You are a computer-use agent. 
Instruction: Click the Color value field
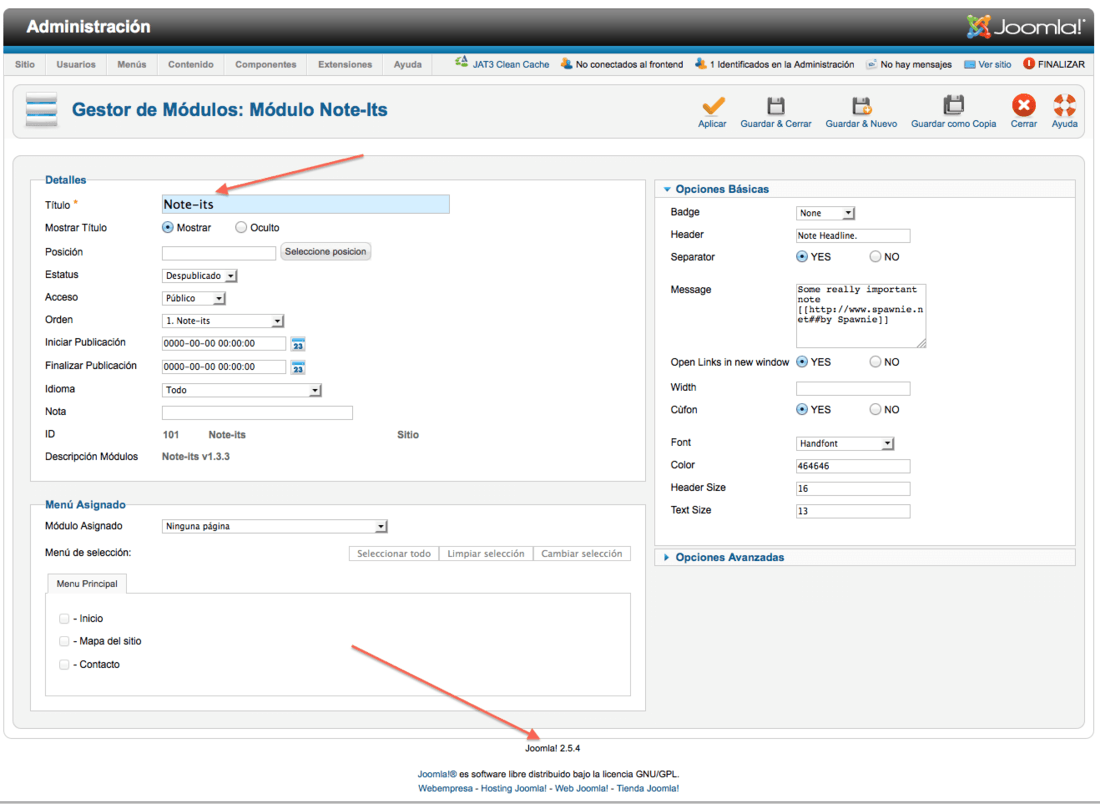(x=853, y=466)
